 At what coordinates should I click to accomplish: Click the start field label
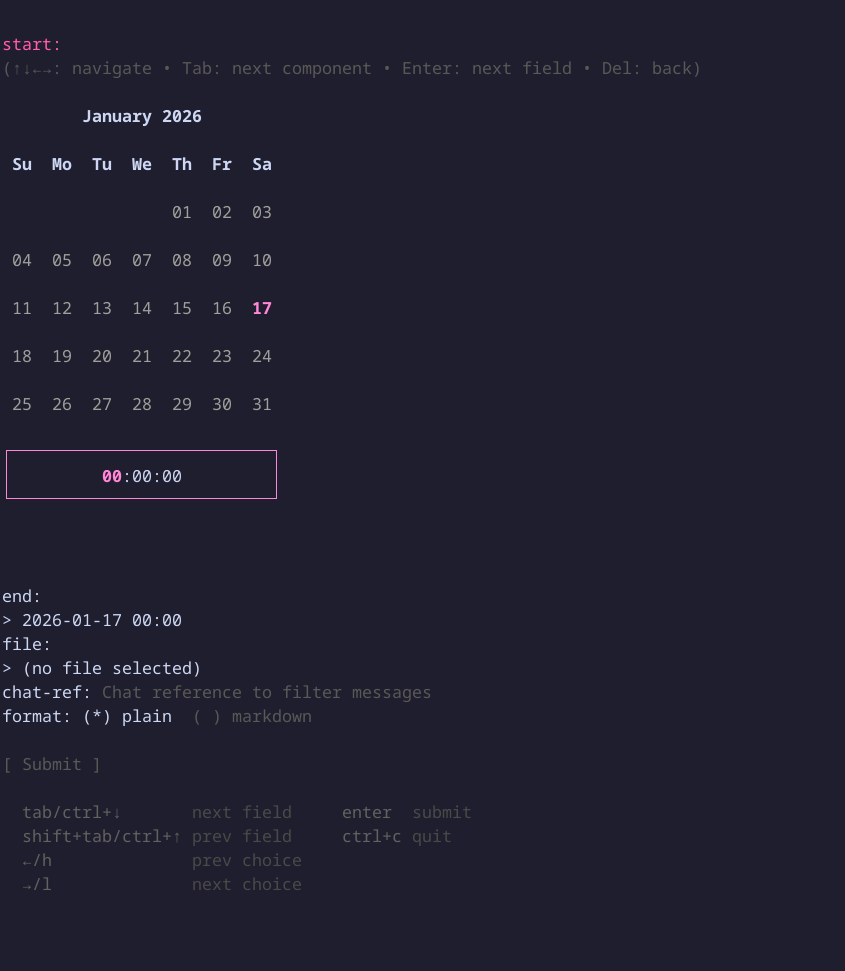[31, 45]
